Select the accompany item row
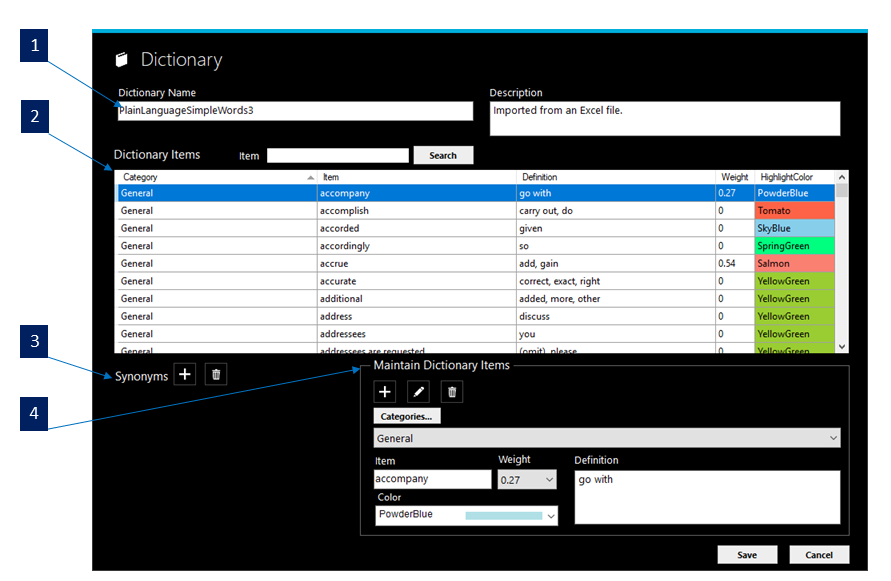 point(476,193)
